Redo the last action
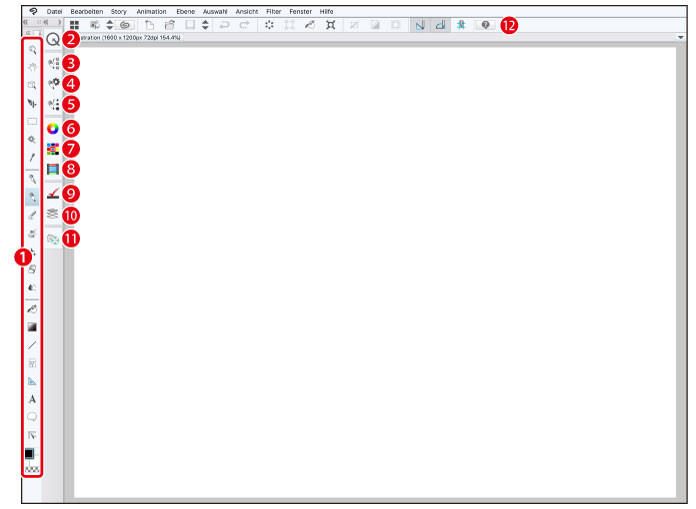 245,25
